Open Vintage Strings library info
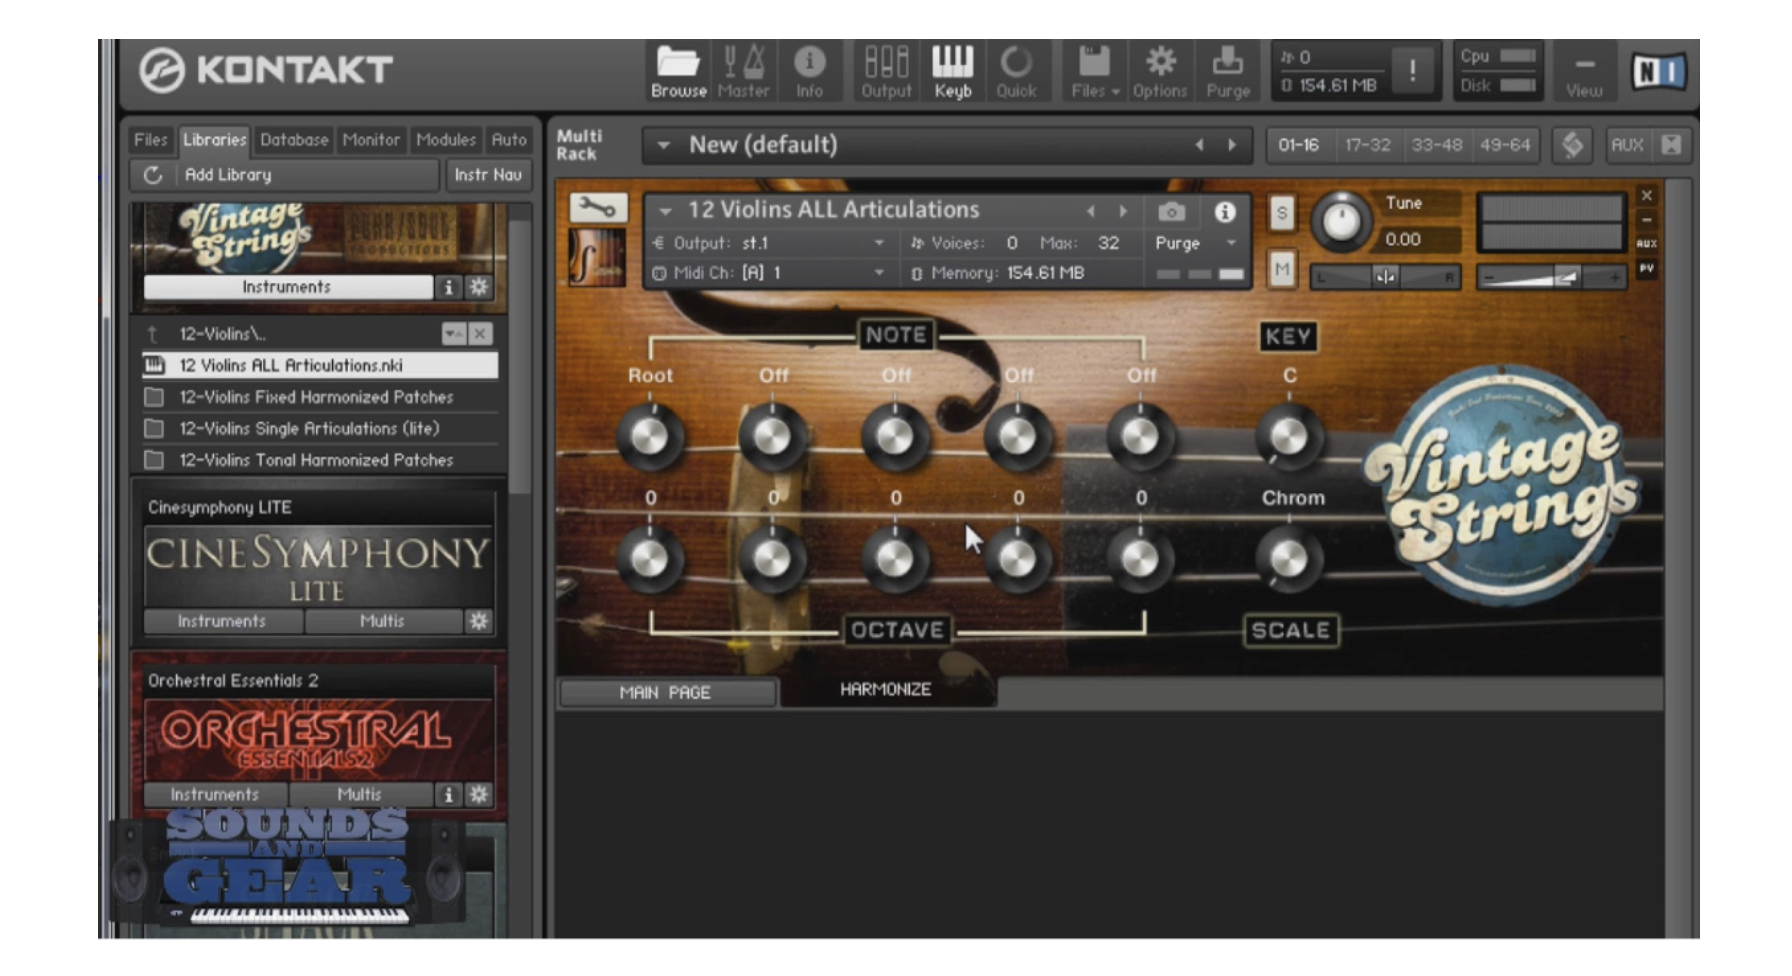Screen dimensions: 1792x976 click(x=448, y=287)
